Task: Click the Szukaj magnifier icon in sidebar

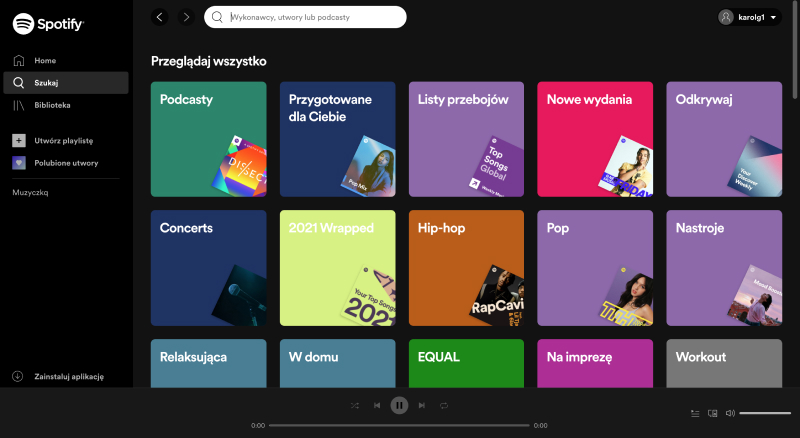Action: (x=19, y=83)
